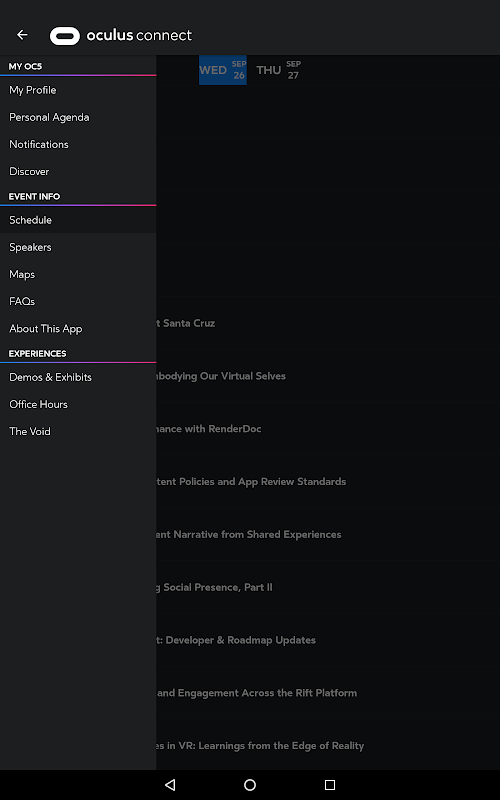
Task: Open The Void experience
Action: (78, 432)
